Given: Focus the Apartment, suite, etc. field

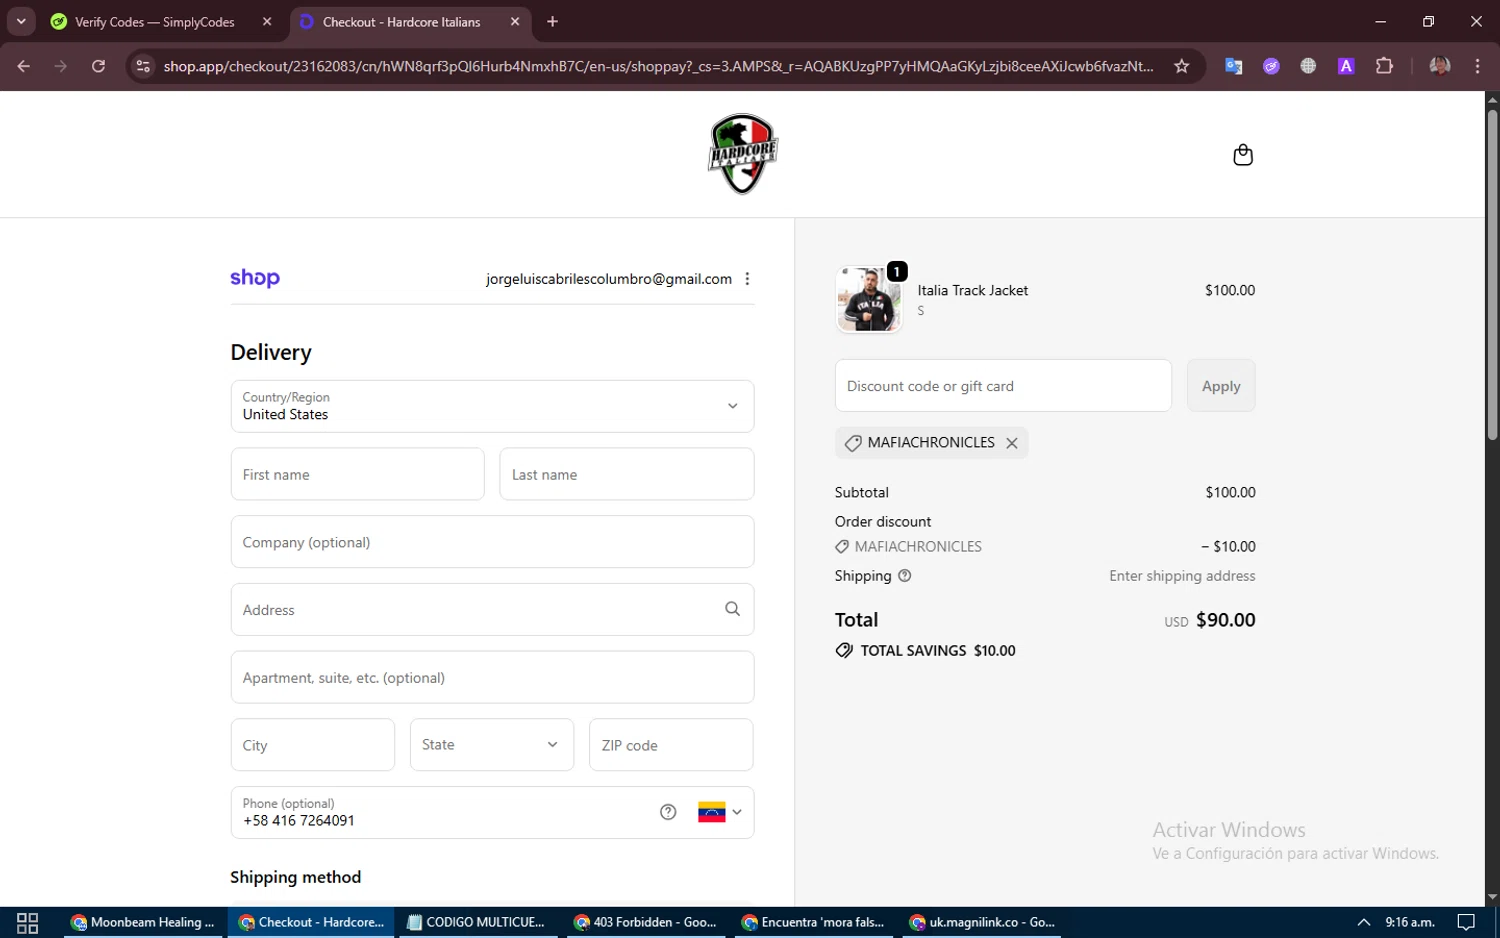Looking at the screenshot, I should coord(492,677).
